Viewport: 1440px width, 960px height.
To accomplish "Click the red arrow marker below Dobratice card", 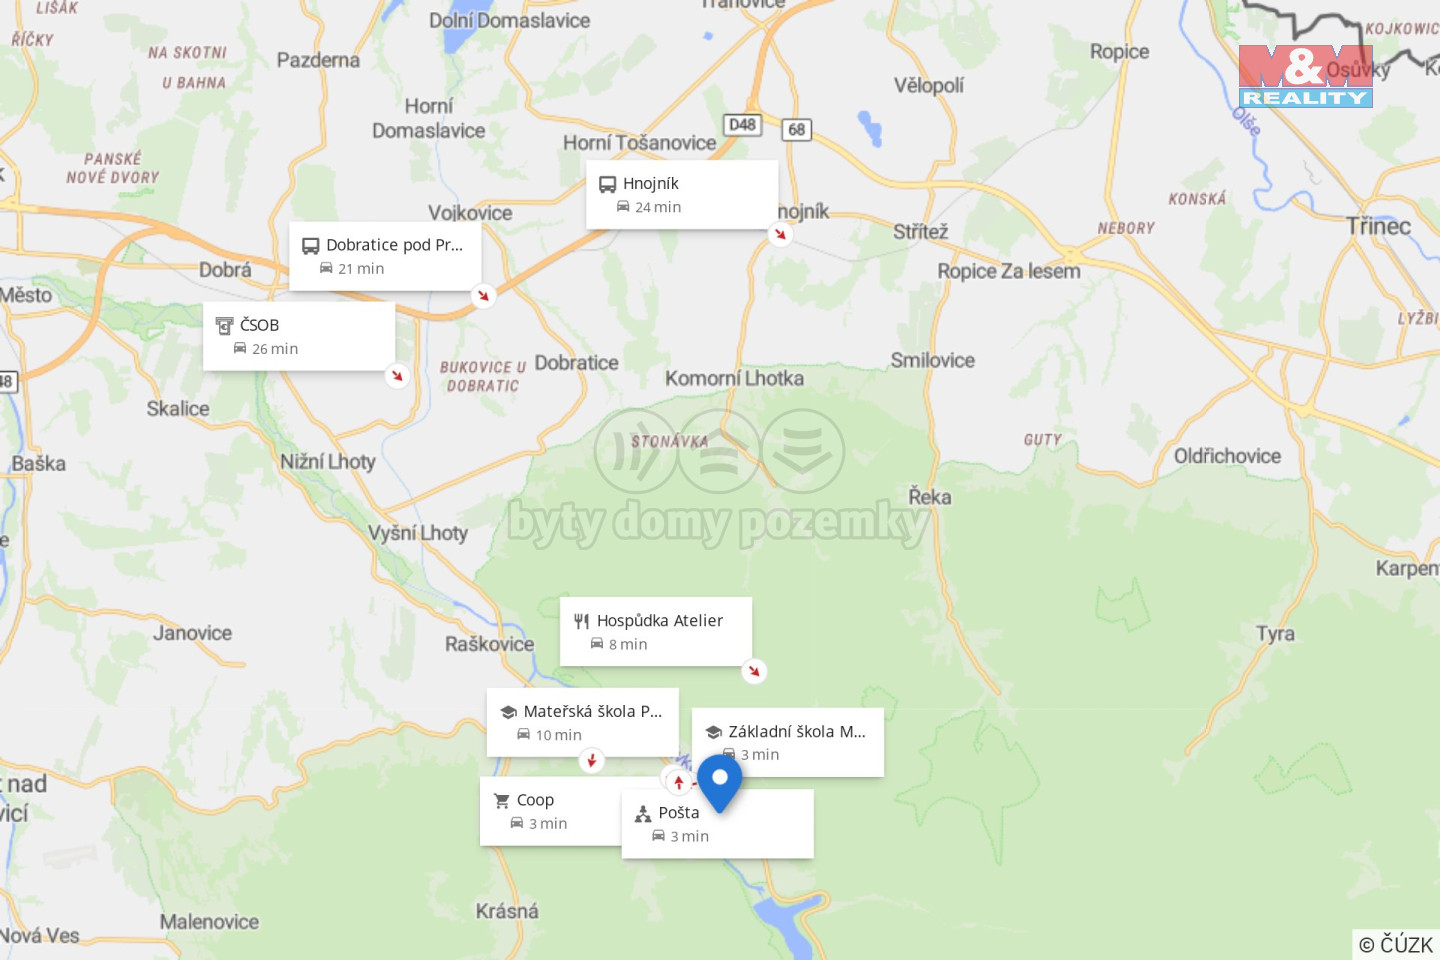I will 484,296.
